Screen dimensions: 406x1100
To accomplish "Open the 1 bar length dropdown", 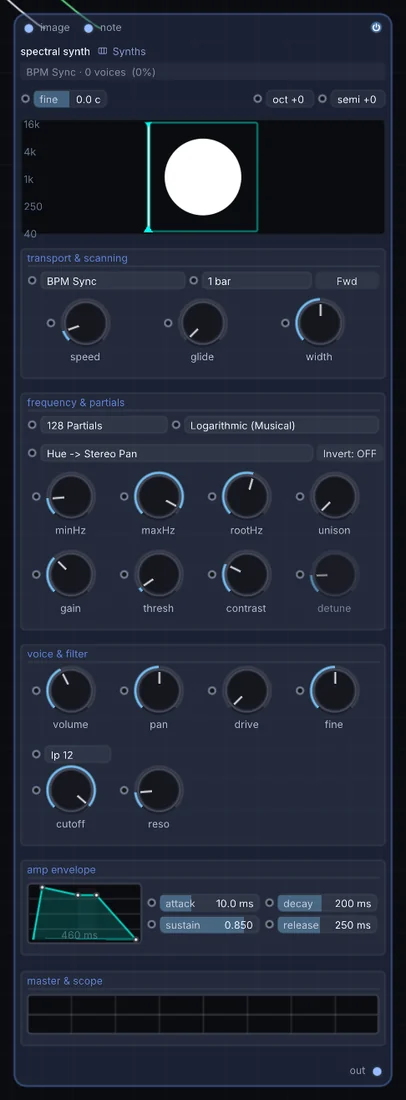I will click(257, 281).
